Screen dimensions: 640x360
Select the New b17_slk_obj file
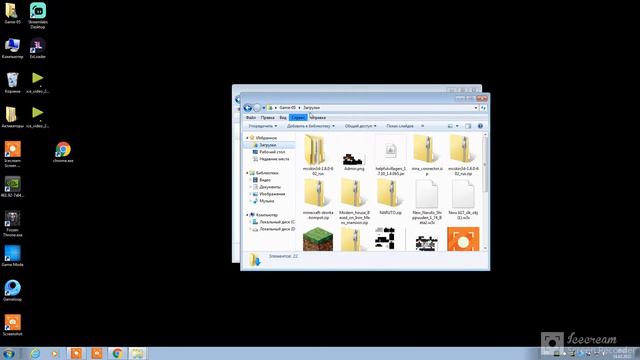click(463, 200)
